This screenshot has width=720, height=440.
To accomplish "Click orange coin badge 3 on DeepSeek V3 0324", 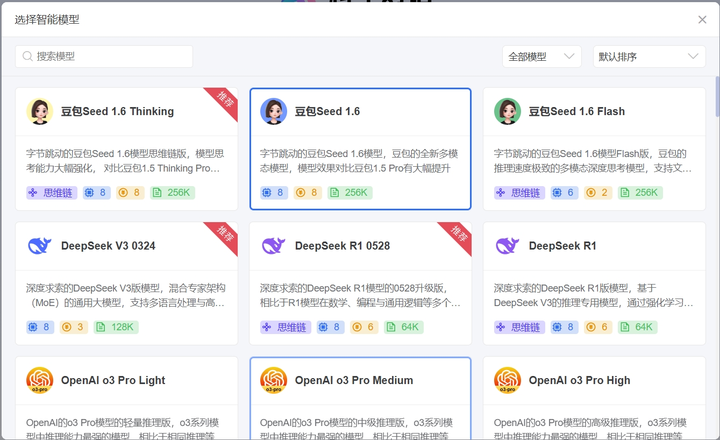I will (74, 327).
